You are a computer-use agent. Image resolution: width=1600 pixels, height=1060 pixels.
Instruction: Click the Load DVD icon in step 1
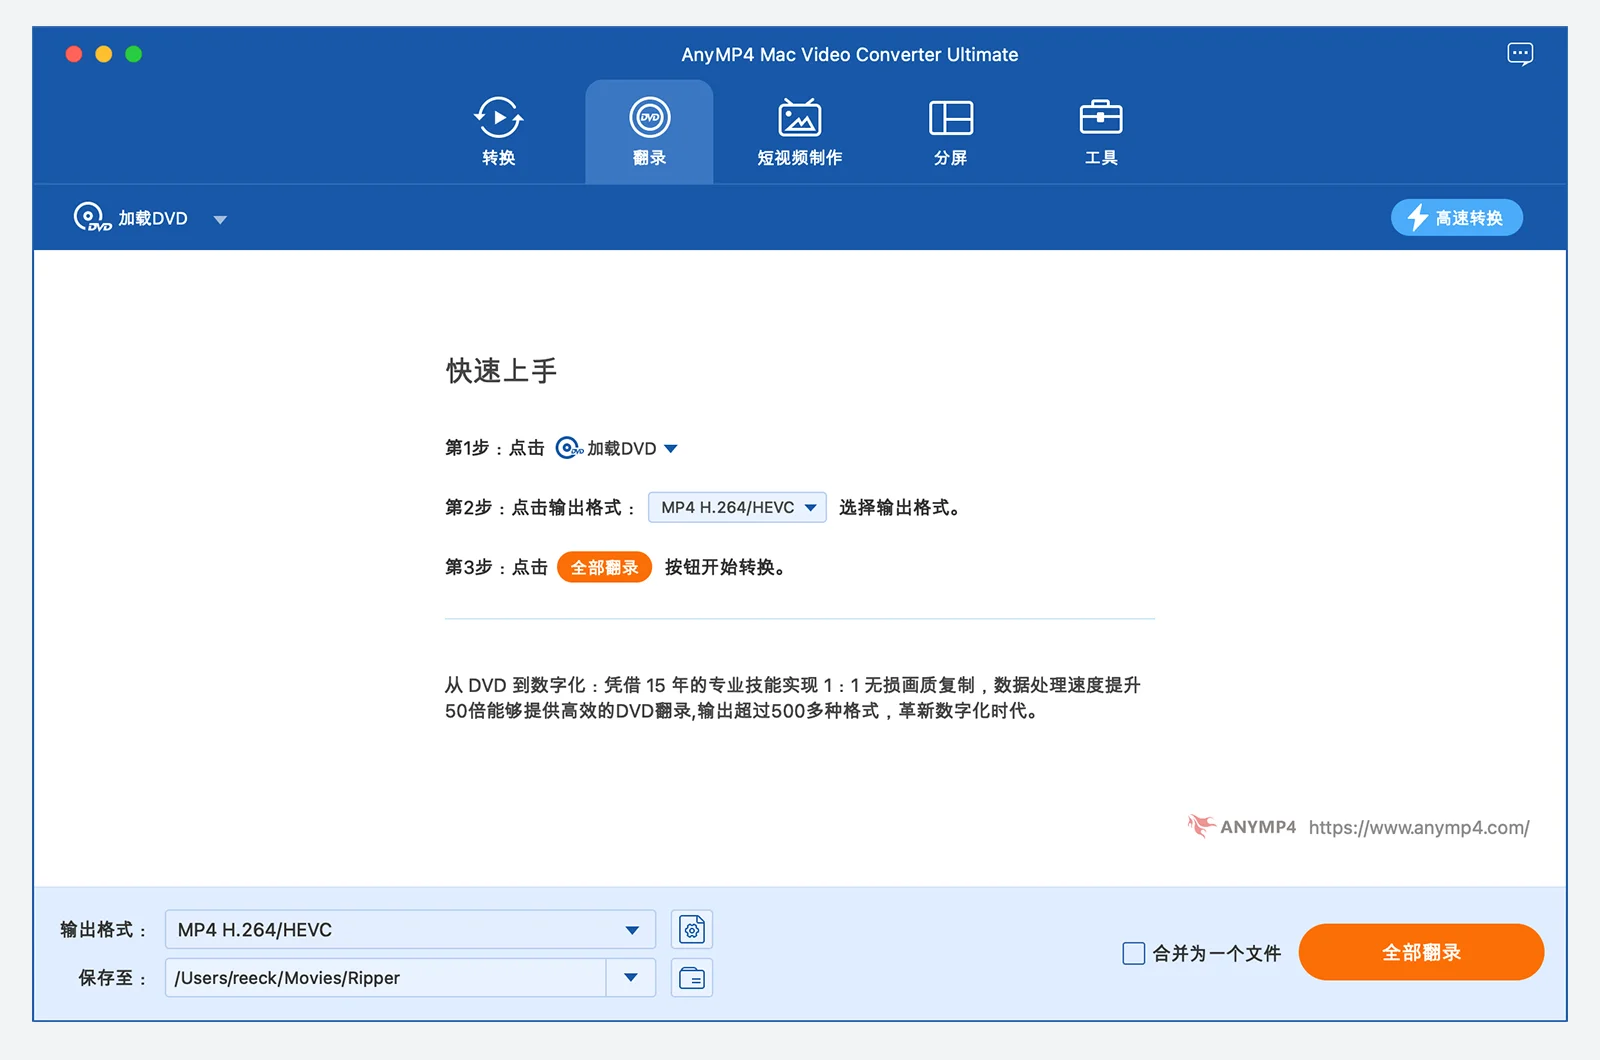pyautogui.click(x=570, y=448)
